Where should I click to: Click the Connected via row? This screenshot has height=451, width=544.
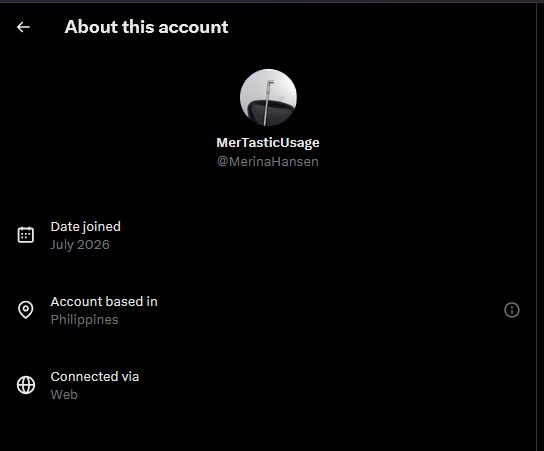coord(268,385)
